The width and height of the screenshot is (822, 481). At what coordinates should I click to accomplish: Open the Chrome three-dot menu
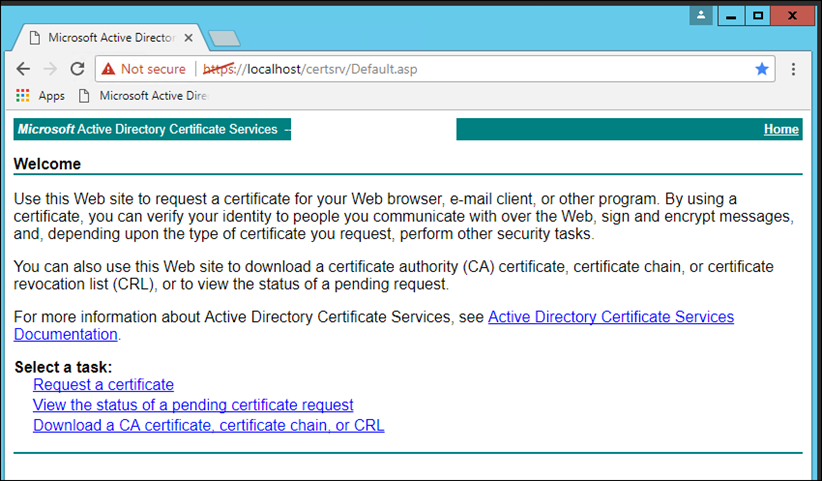pyautogui.click(x=793, y=69)
